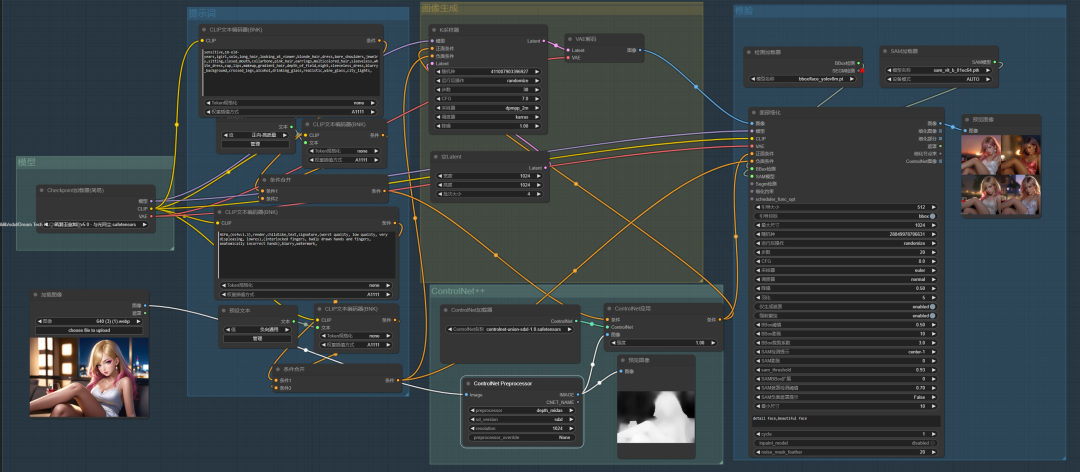
Task: Increase the K采样器 CFG 7.0 value arrow
Action: (537, 99)
